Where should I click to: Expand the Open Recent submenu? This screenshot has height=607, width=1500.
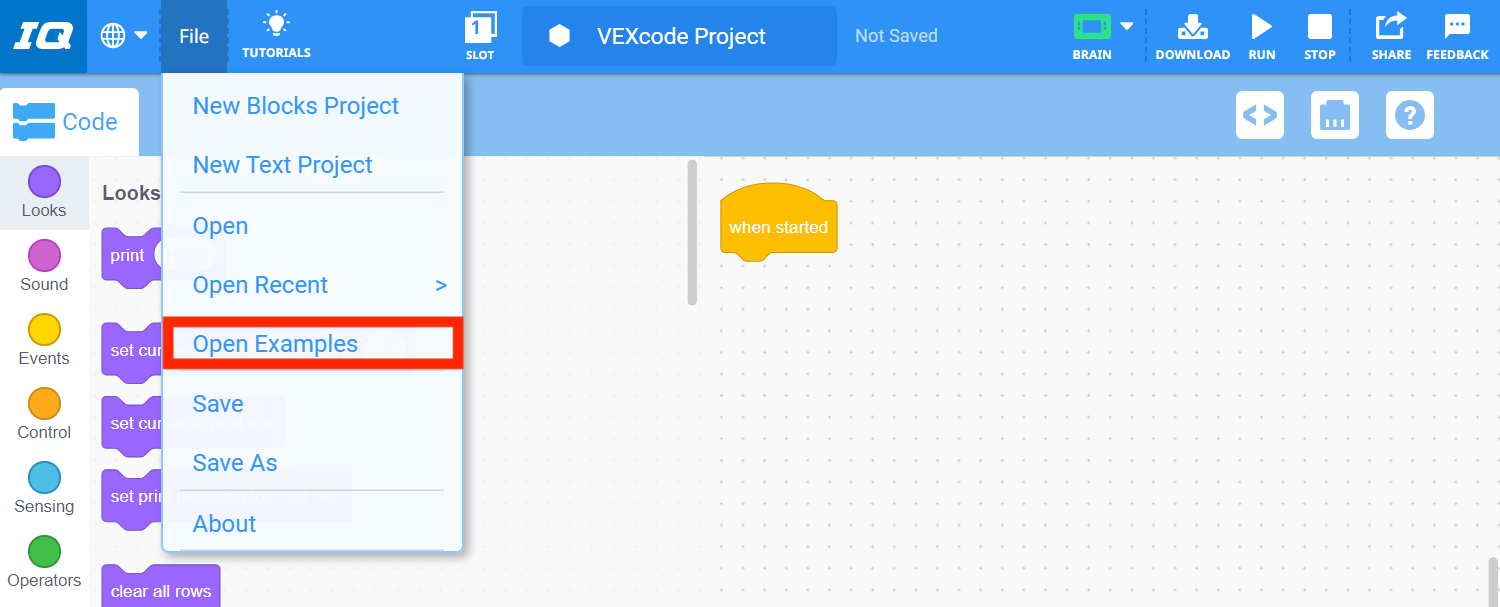click(260, 285)
